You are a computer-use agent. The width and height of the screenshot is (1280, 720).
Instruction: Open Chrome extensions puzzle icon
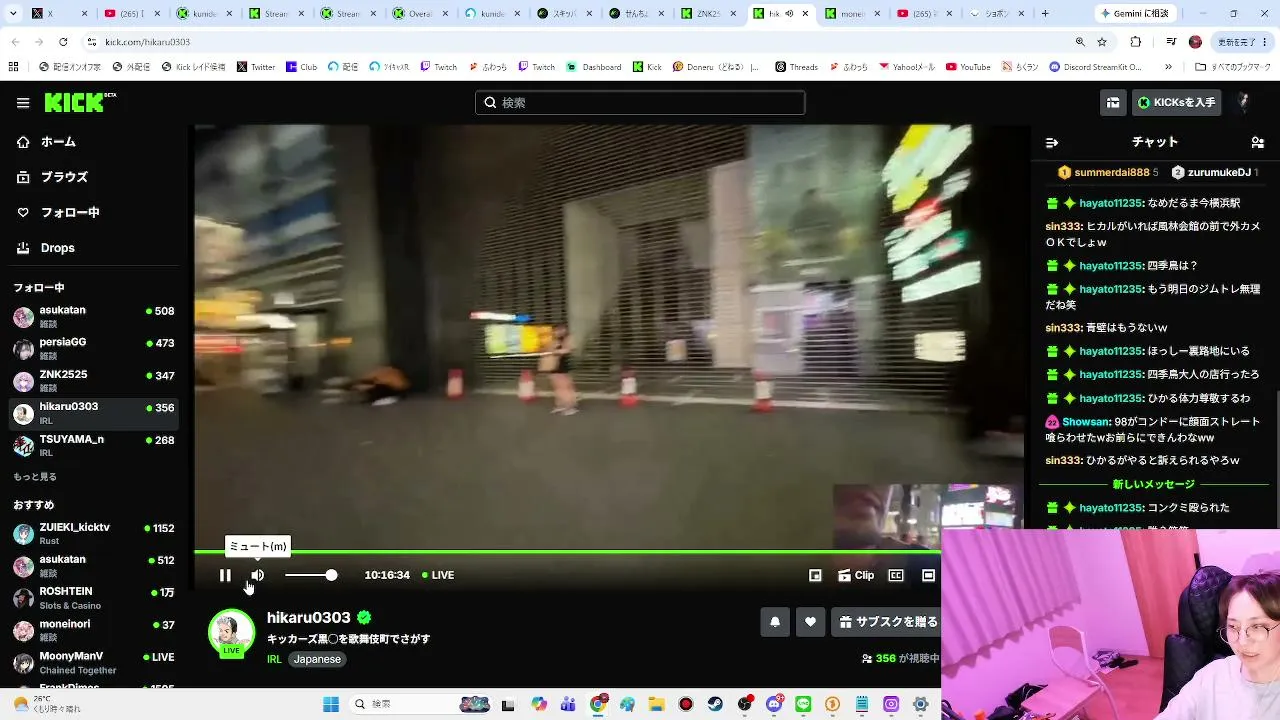[x=1135, y=42]
